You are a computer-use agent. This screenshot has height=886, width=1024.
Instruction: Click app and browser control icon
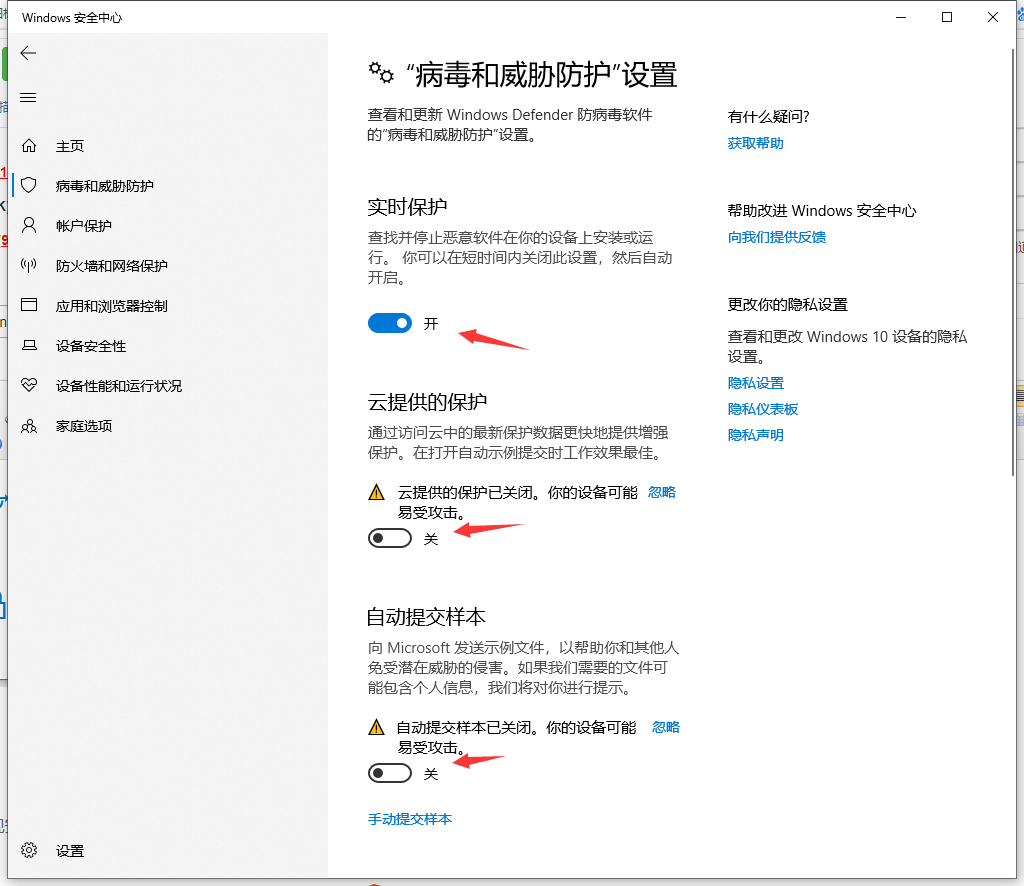coord(29,306)
